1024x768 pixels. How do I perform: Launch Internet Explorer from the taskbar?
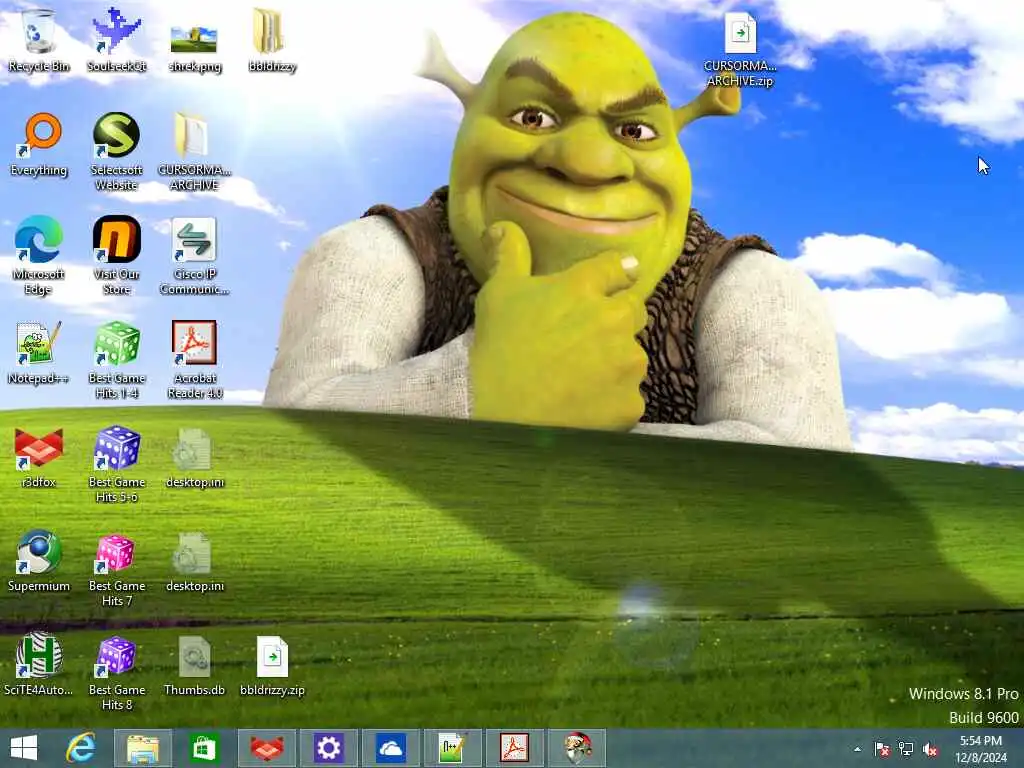click(x=80, y=748)
